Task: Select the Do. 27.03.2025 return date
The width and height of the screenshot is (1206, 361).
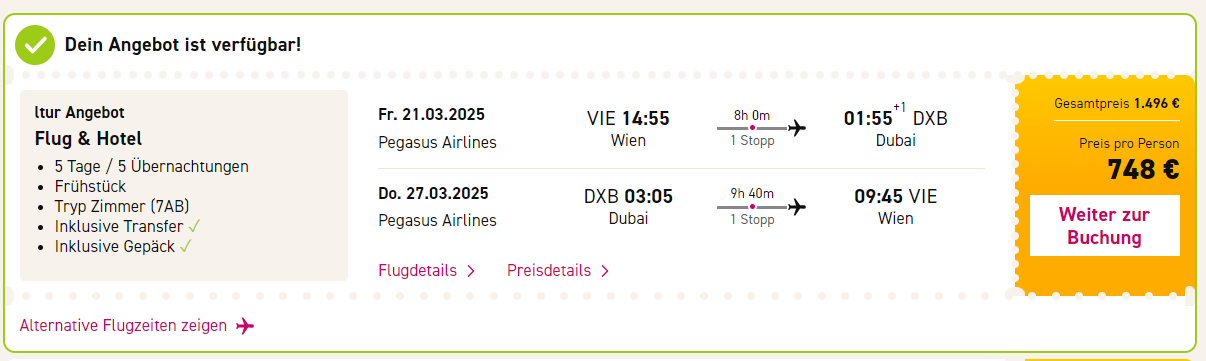Action: pyautogui.click(x=433, y=193)
